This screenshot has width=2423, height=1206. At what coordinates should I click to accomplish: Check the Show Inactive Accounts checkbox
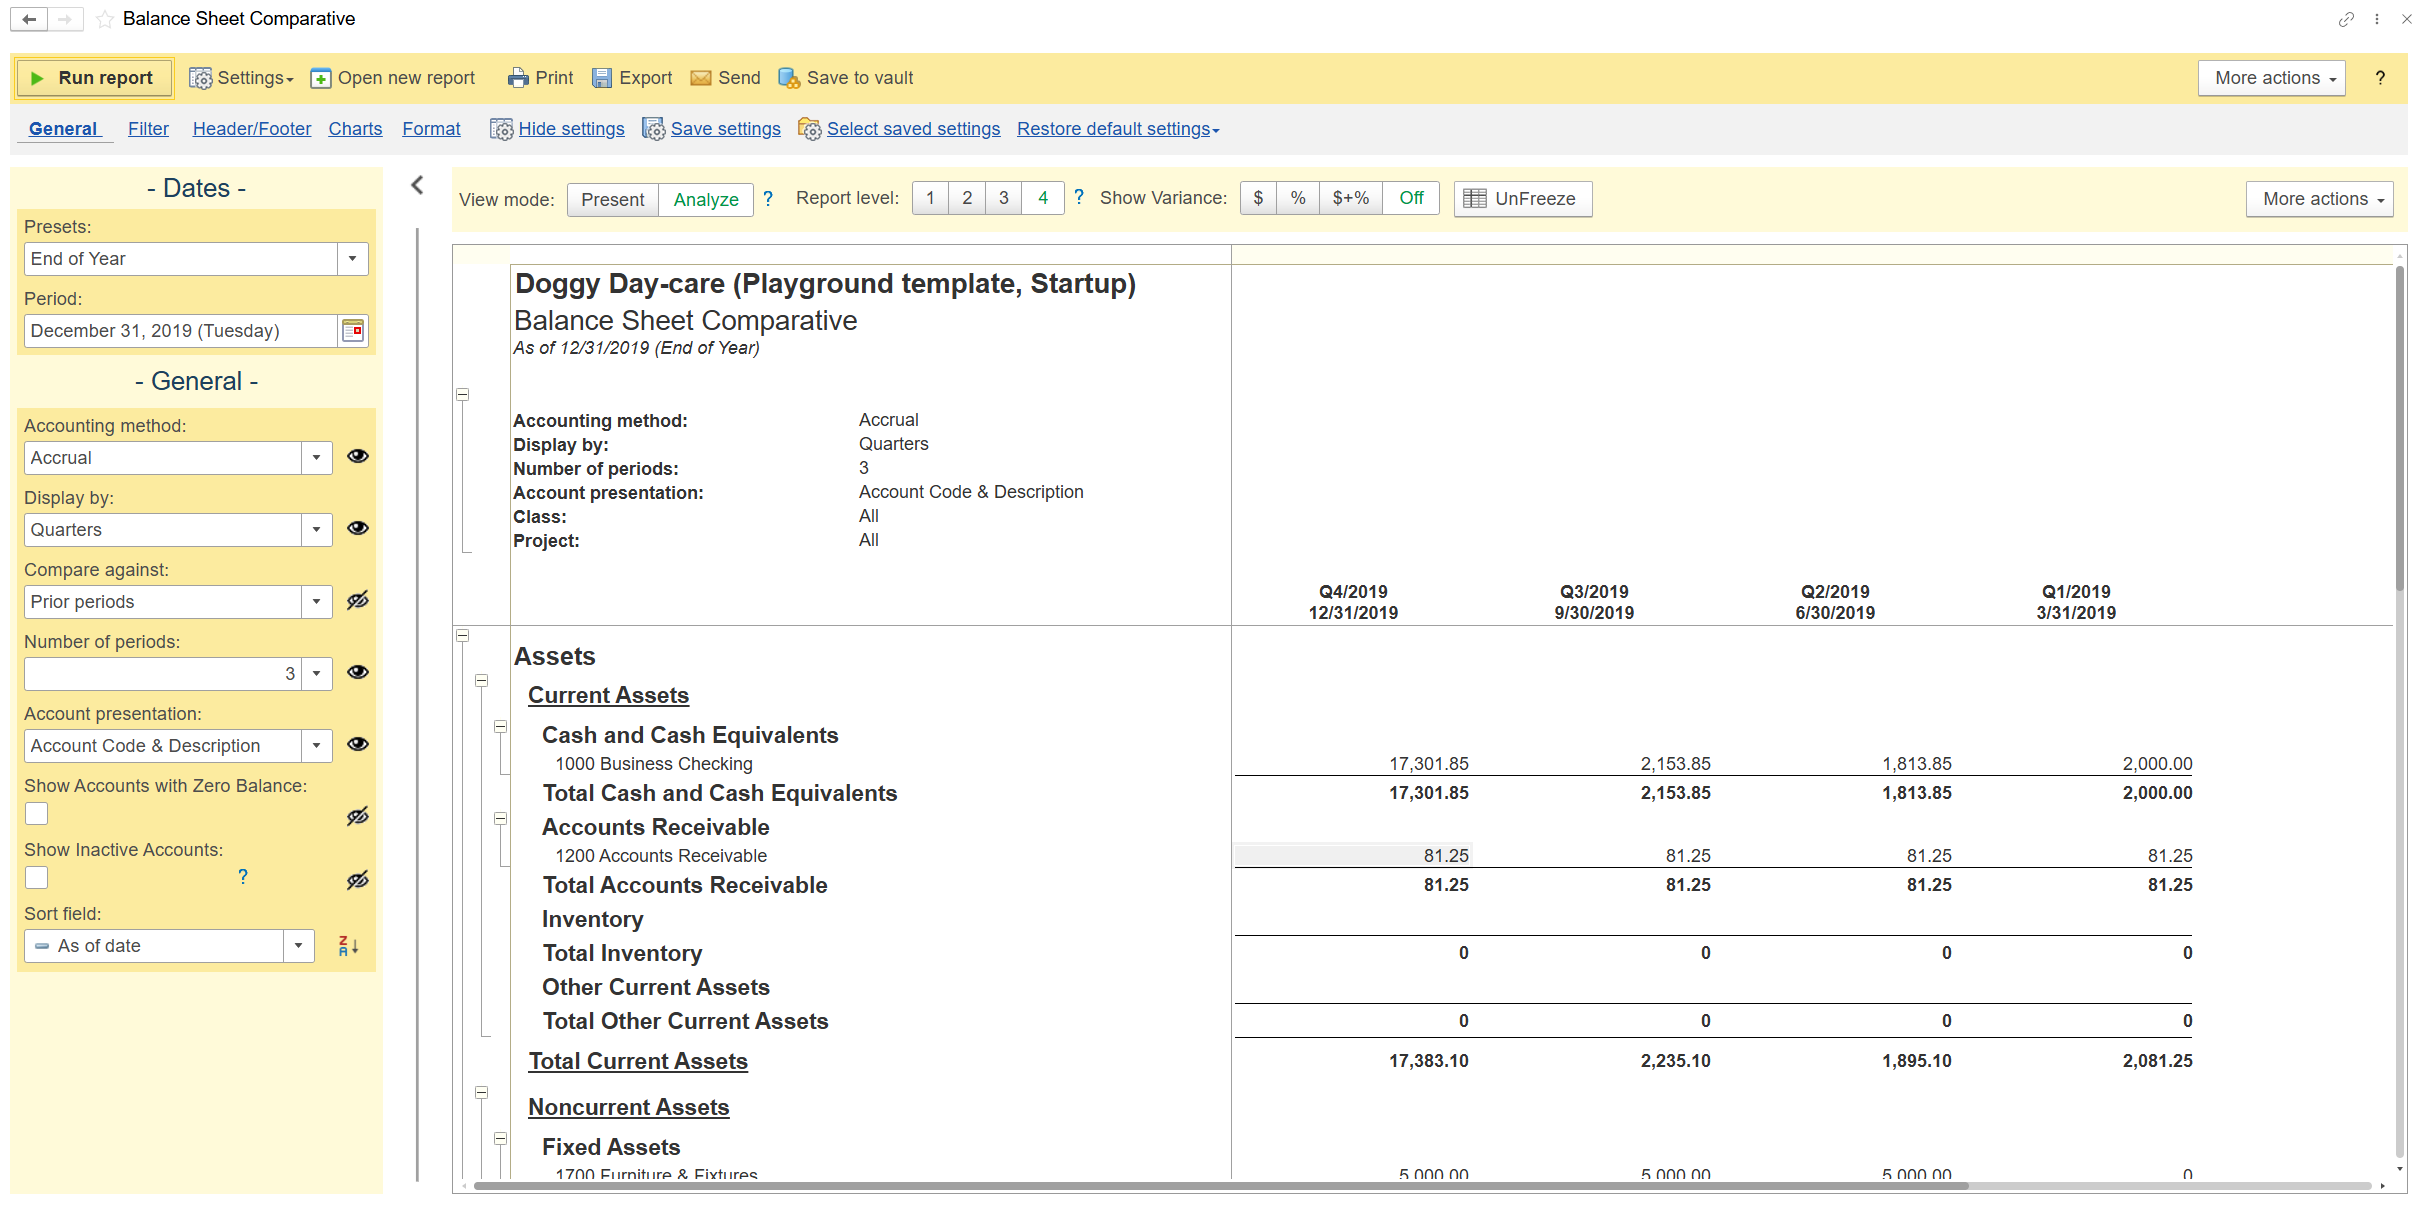[x=37, y=878]
